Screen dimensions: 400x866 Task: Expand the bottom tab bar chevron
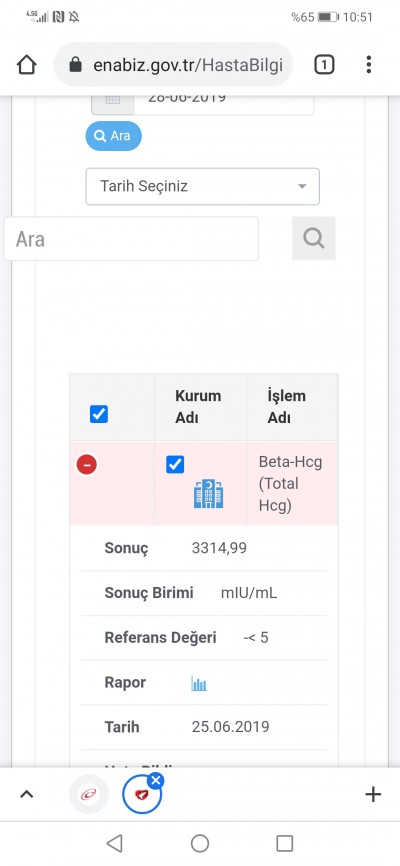click(27, 794)
